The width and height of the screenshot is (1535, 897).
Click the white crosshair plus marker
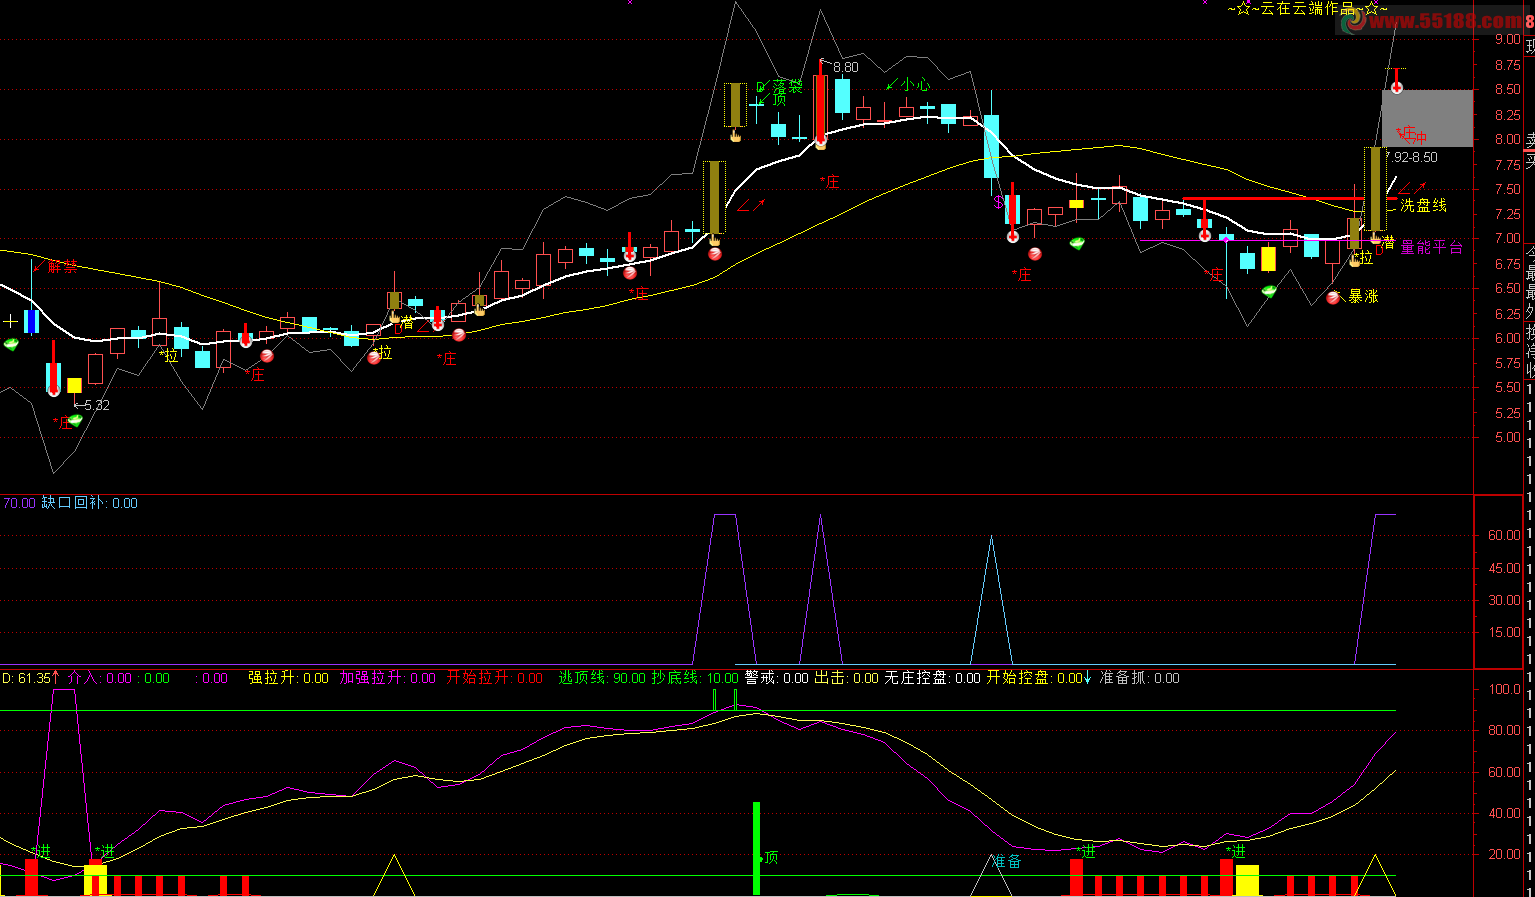[11, 321]
